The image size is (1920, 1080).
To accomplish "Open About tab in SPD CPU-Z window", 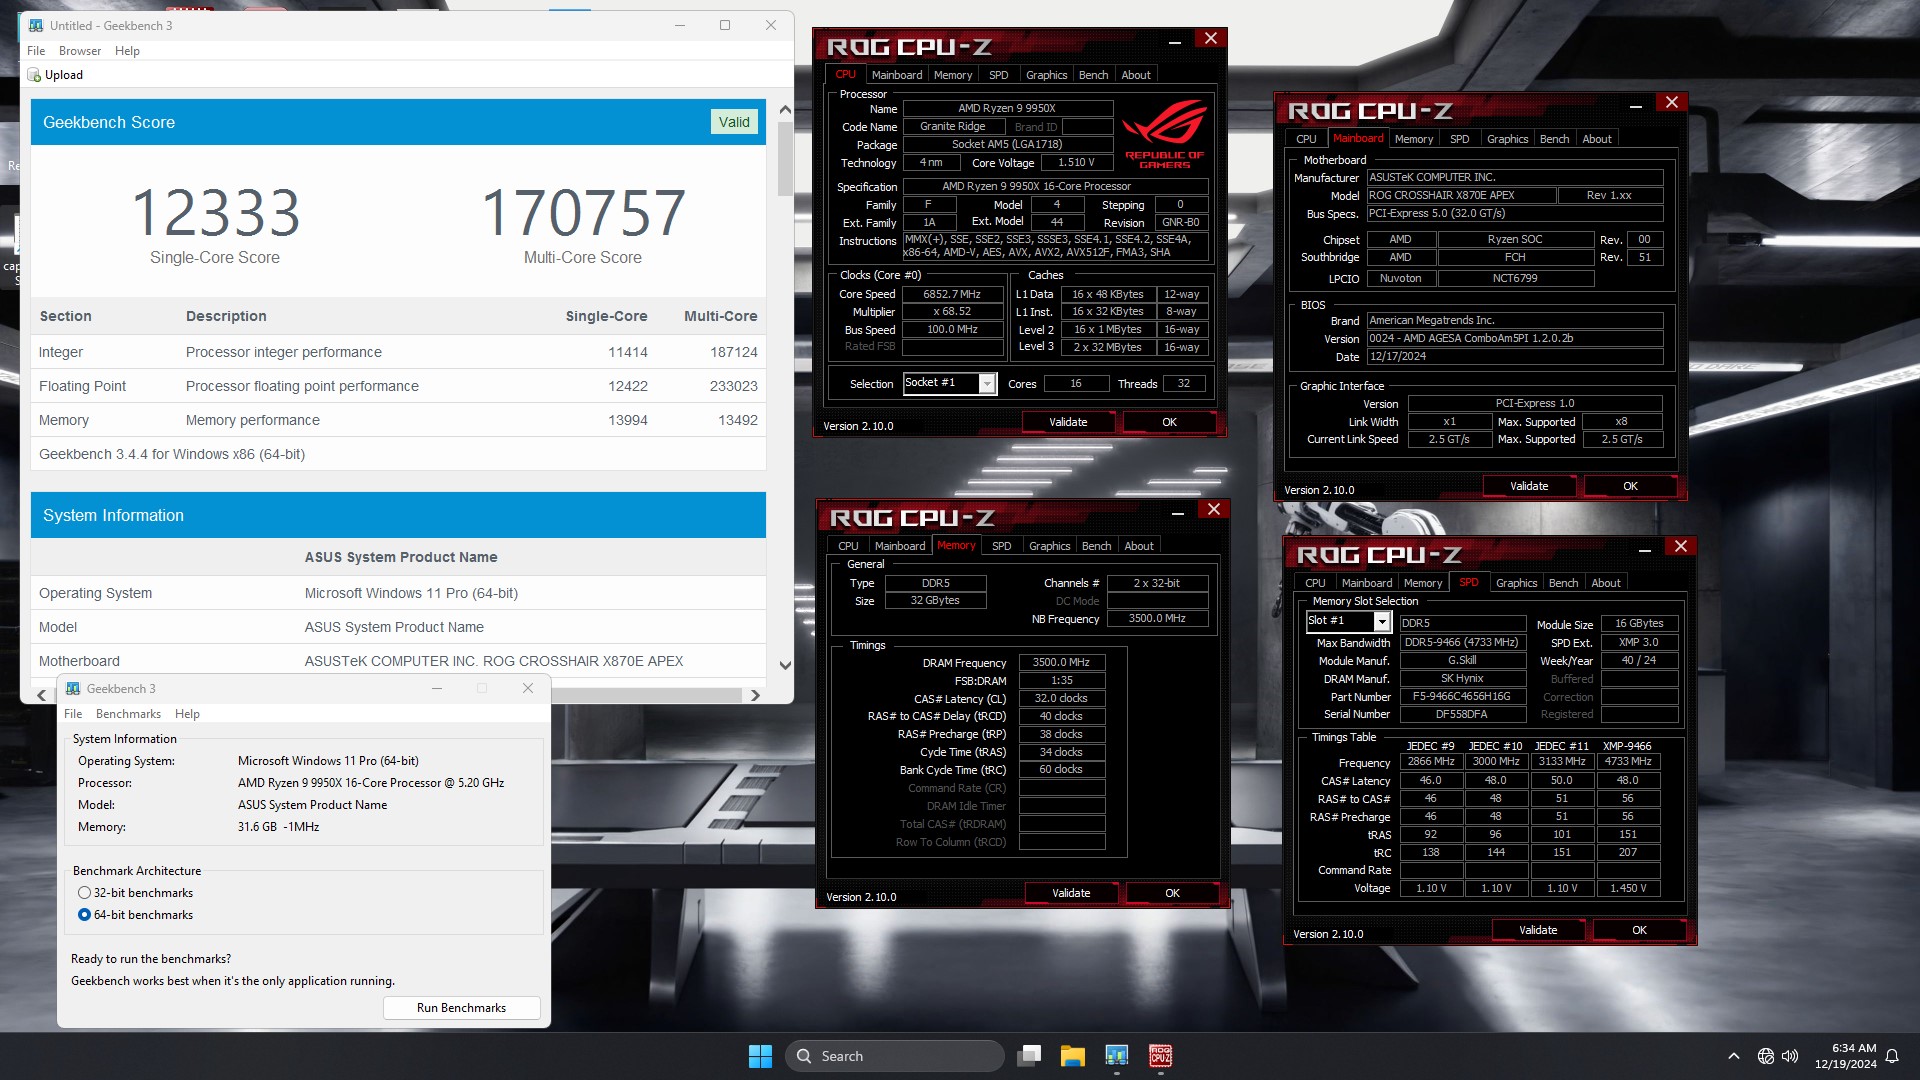I will click(x=1606, y=583).
